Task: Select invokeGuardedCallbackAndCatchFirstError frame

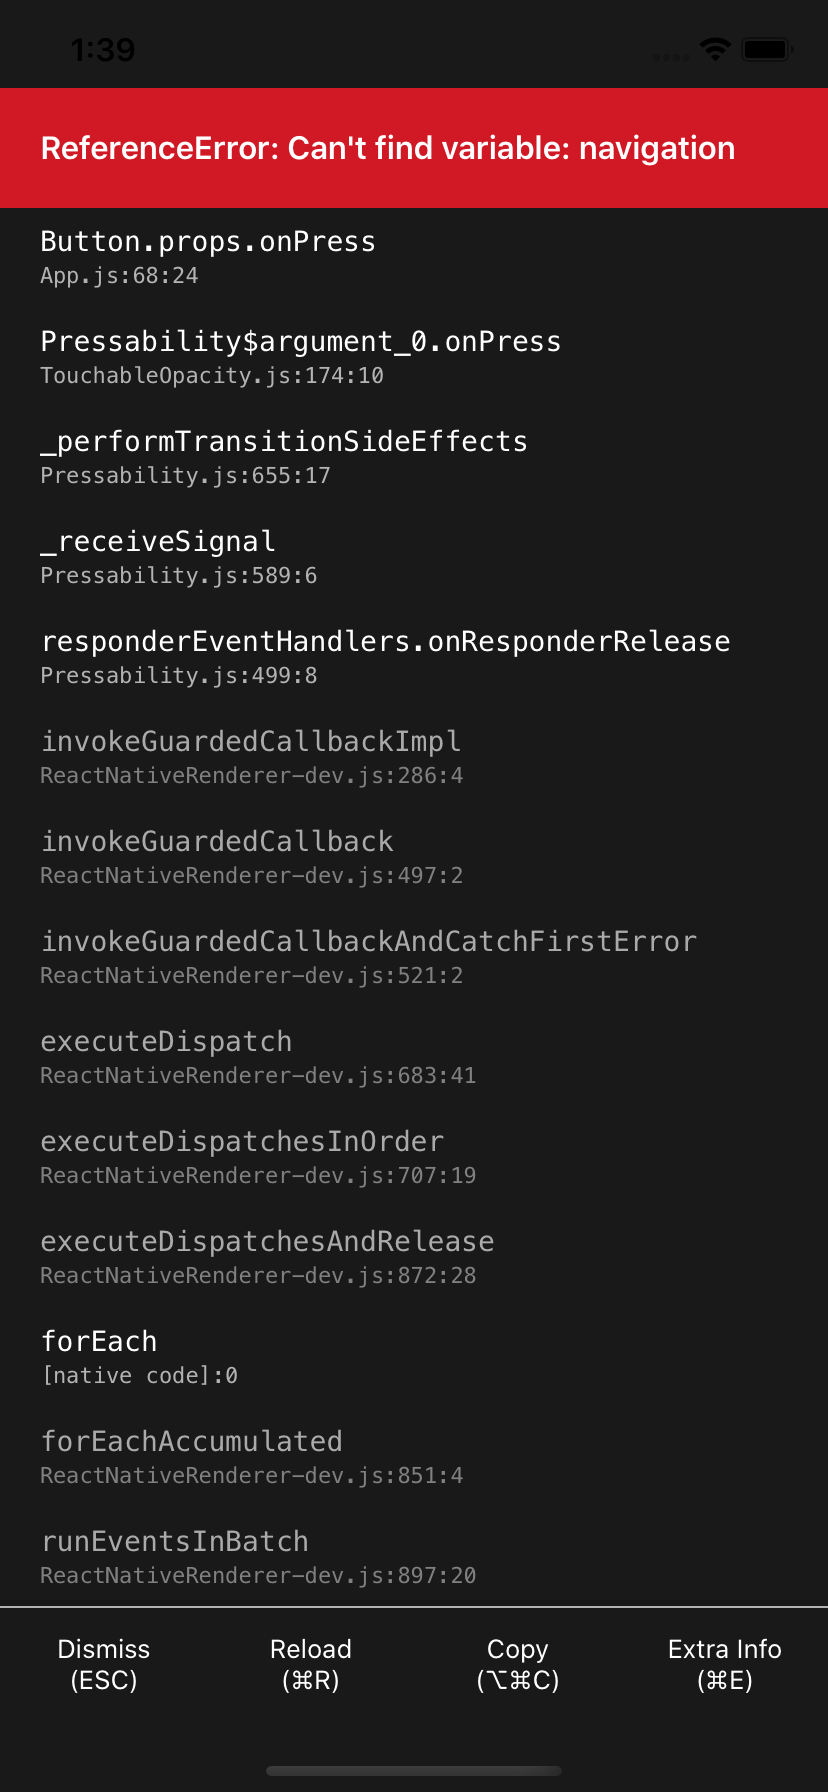Action: [414, 958]
